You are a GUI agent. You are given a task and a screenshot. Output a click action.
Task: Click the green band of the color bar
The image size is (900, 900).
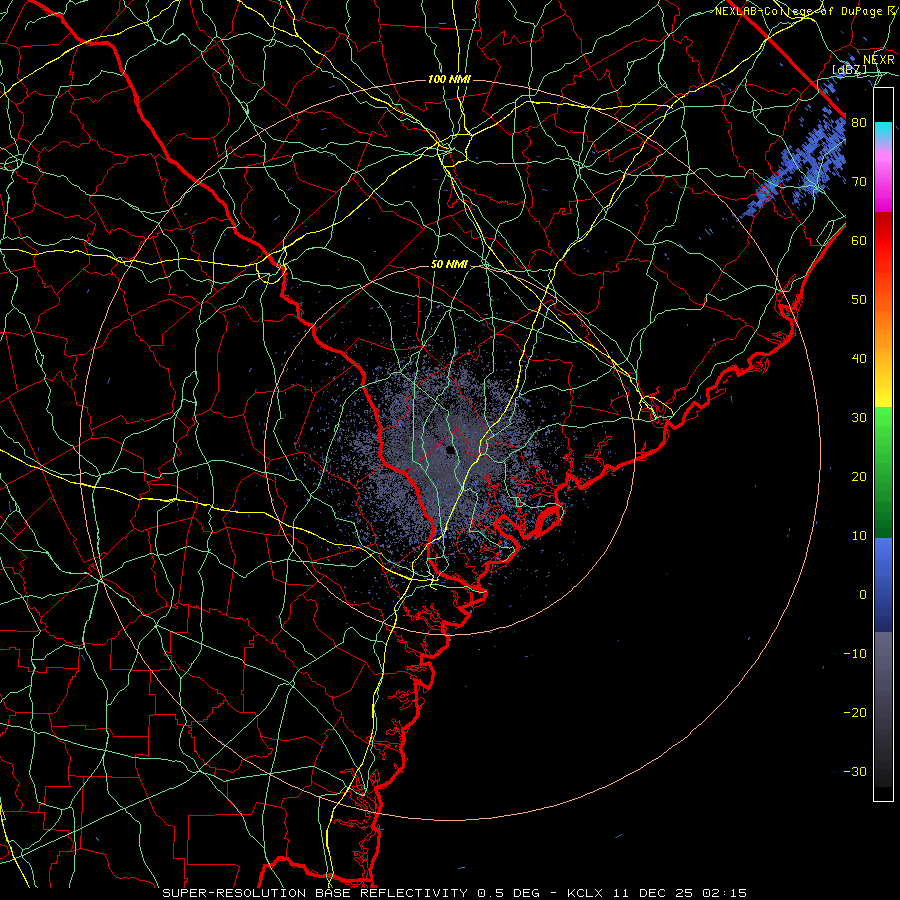pos(883,473)
